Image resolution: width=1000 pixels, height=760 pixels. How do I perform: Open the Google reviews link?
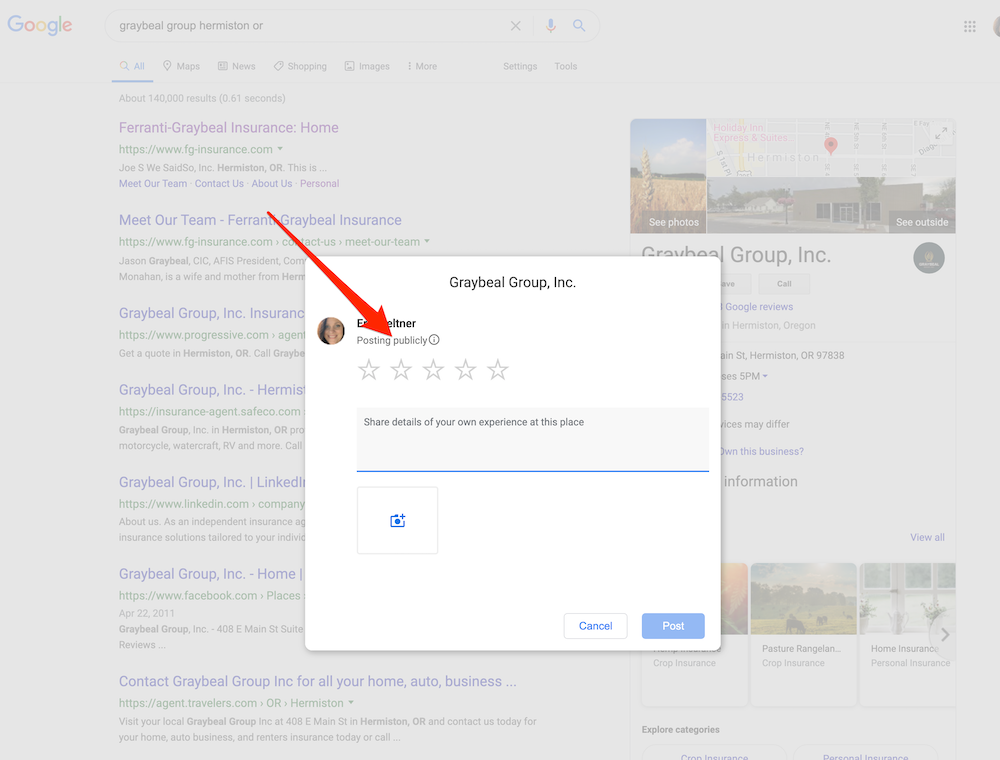pos(757,307)
